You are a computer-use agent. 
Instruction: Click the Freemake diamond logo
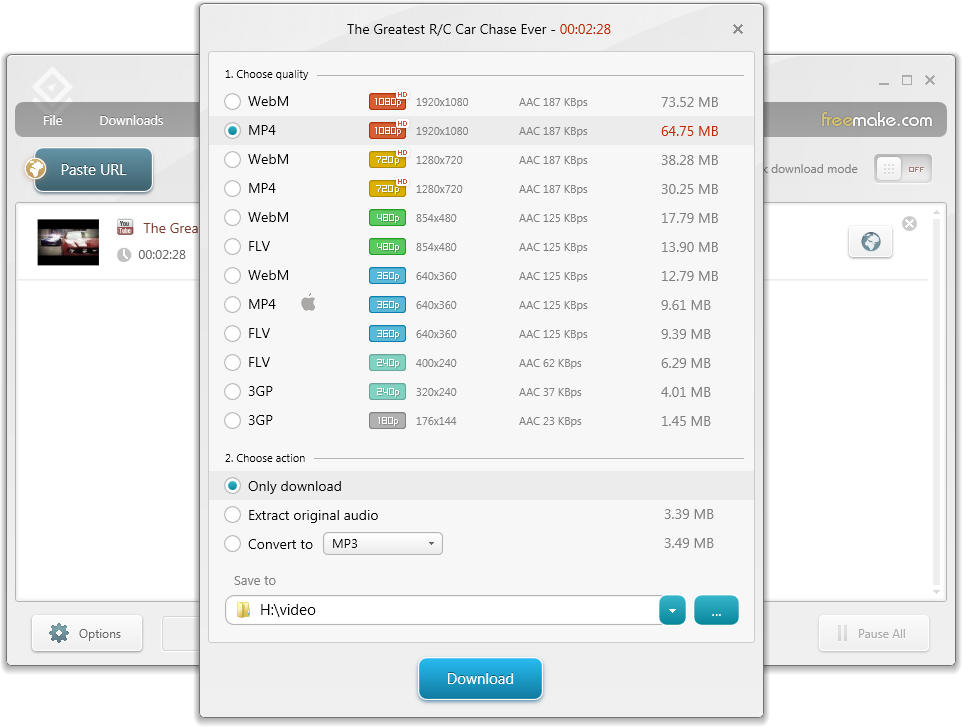point(52,87)
